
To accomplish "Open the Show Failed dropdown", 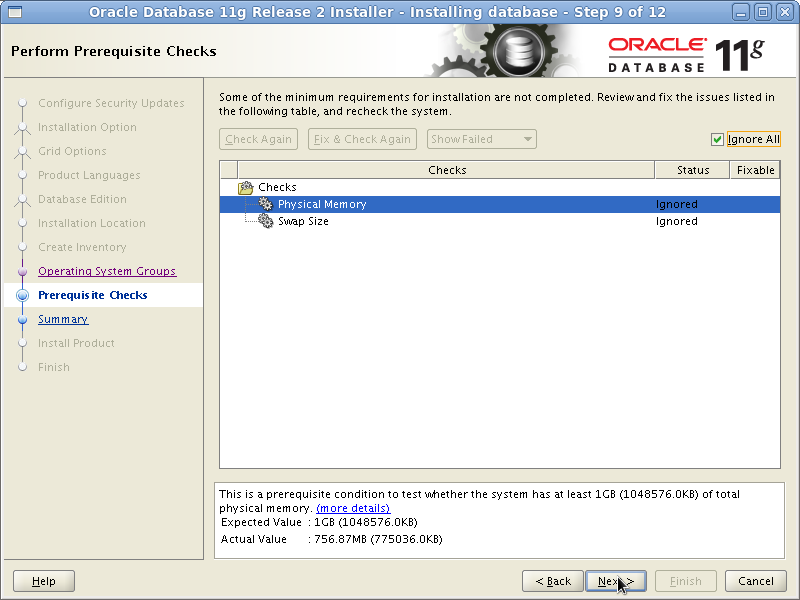I will (482, 139).
